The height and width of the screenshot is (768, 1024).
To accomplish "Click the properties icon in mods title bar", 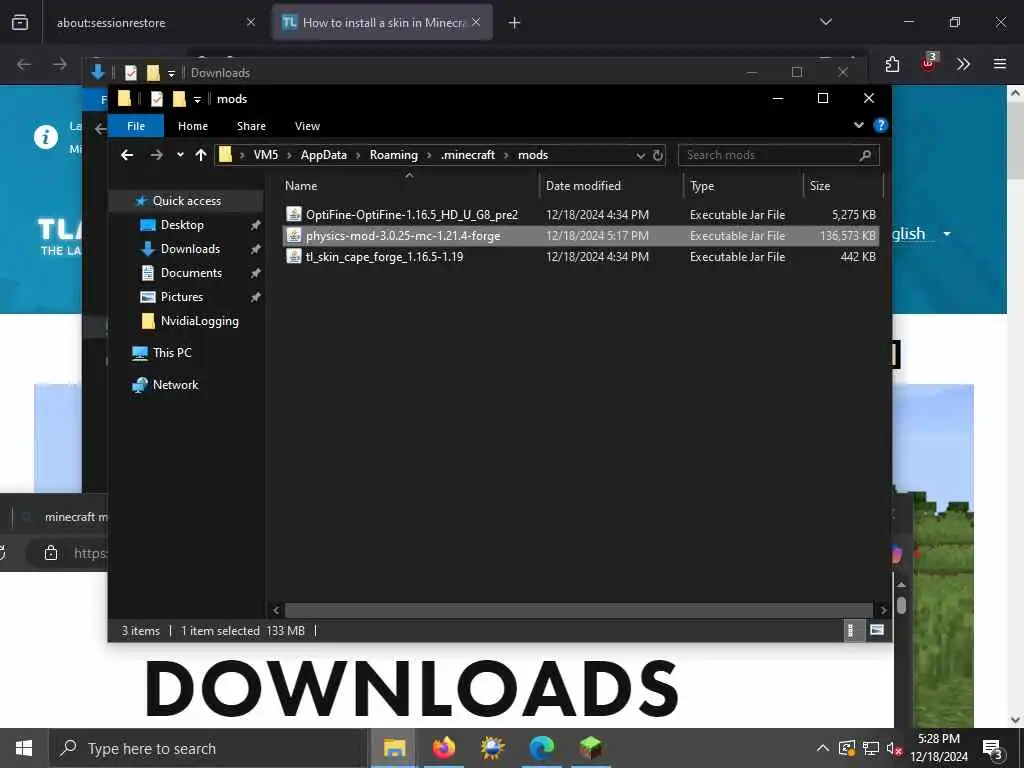I will point(156,99).
